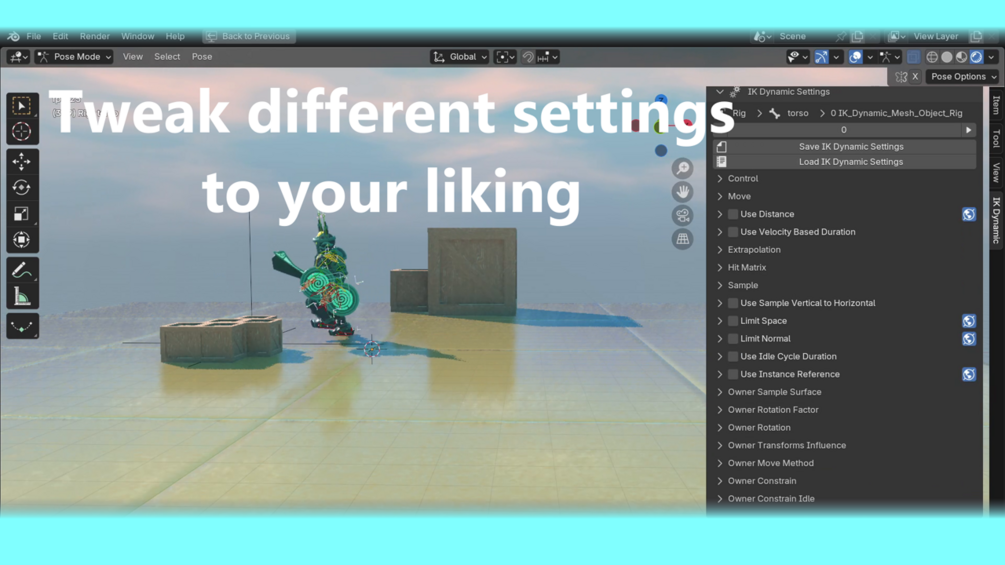Select the Select Box tool
1005x565 pixels.
tap(22, 106)
